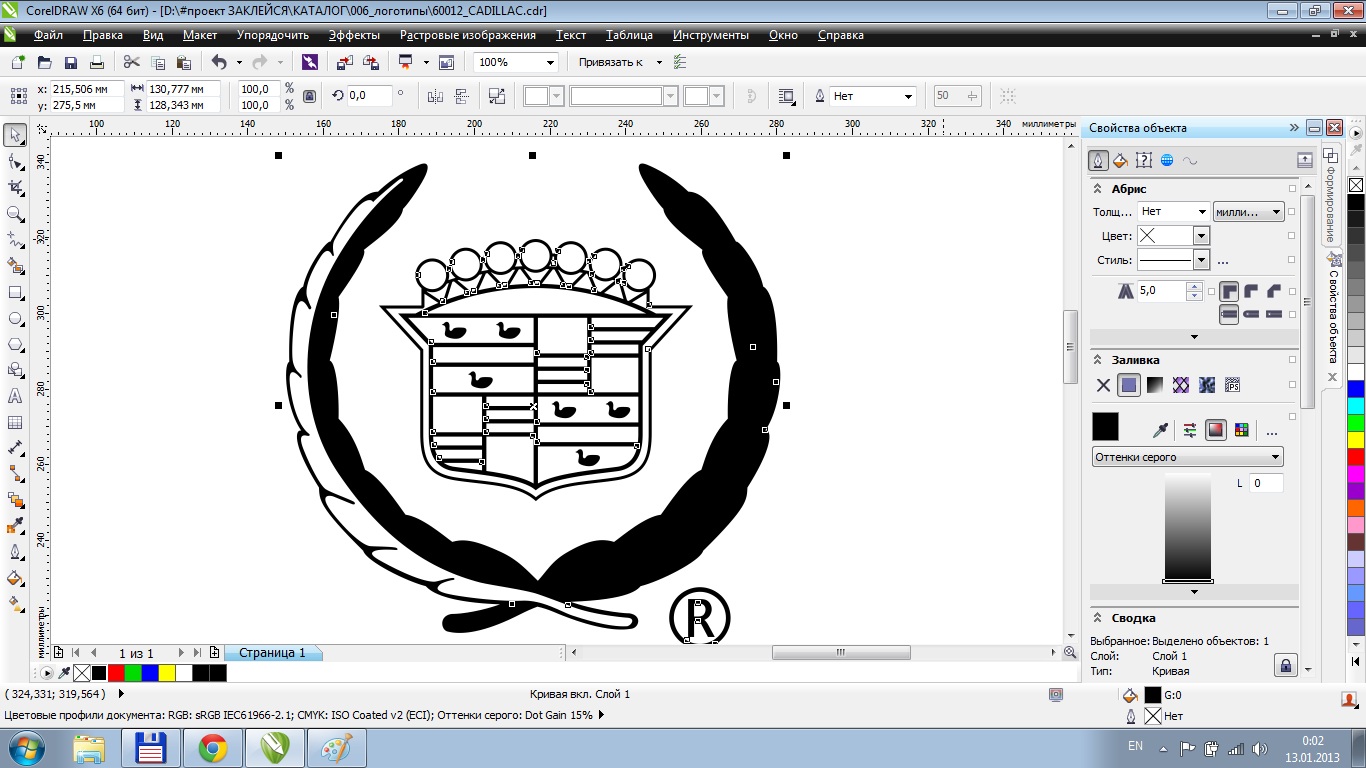Select PostScript fill type
Screen dimensions: 1366x768
click(1233, 385)
